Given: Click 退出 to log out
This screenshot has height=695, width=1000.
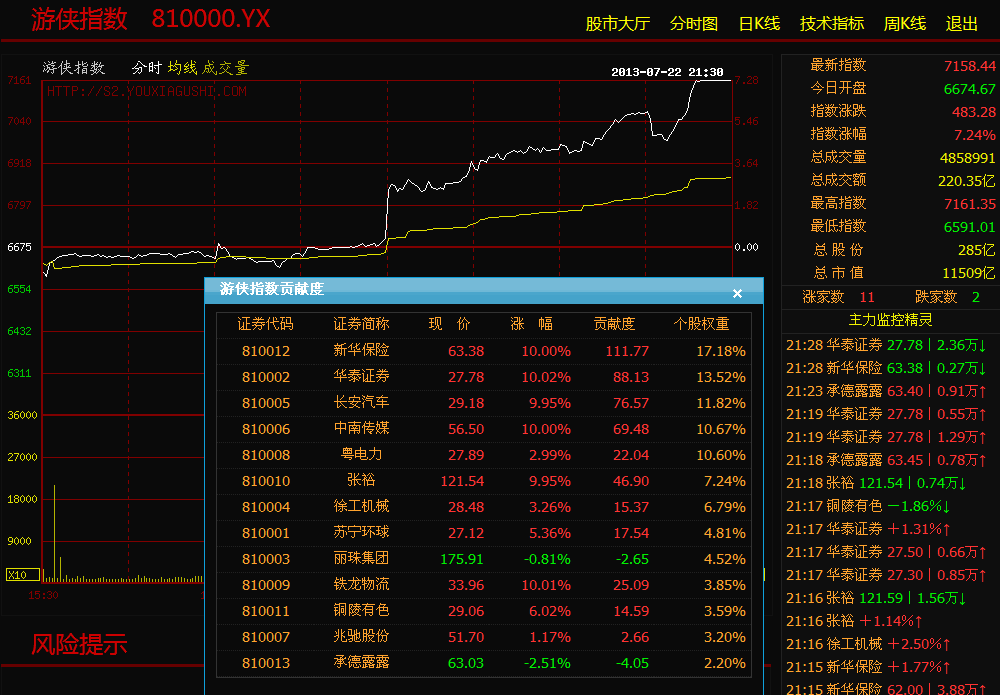Looking at the screenshot, I should pyautogui.click(x=962, y=24).
